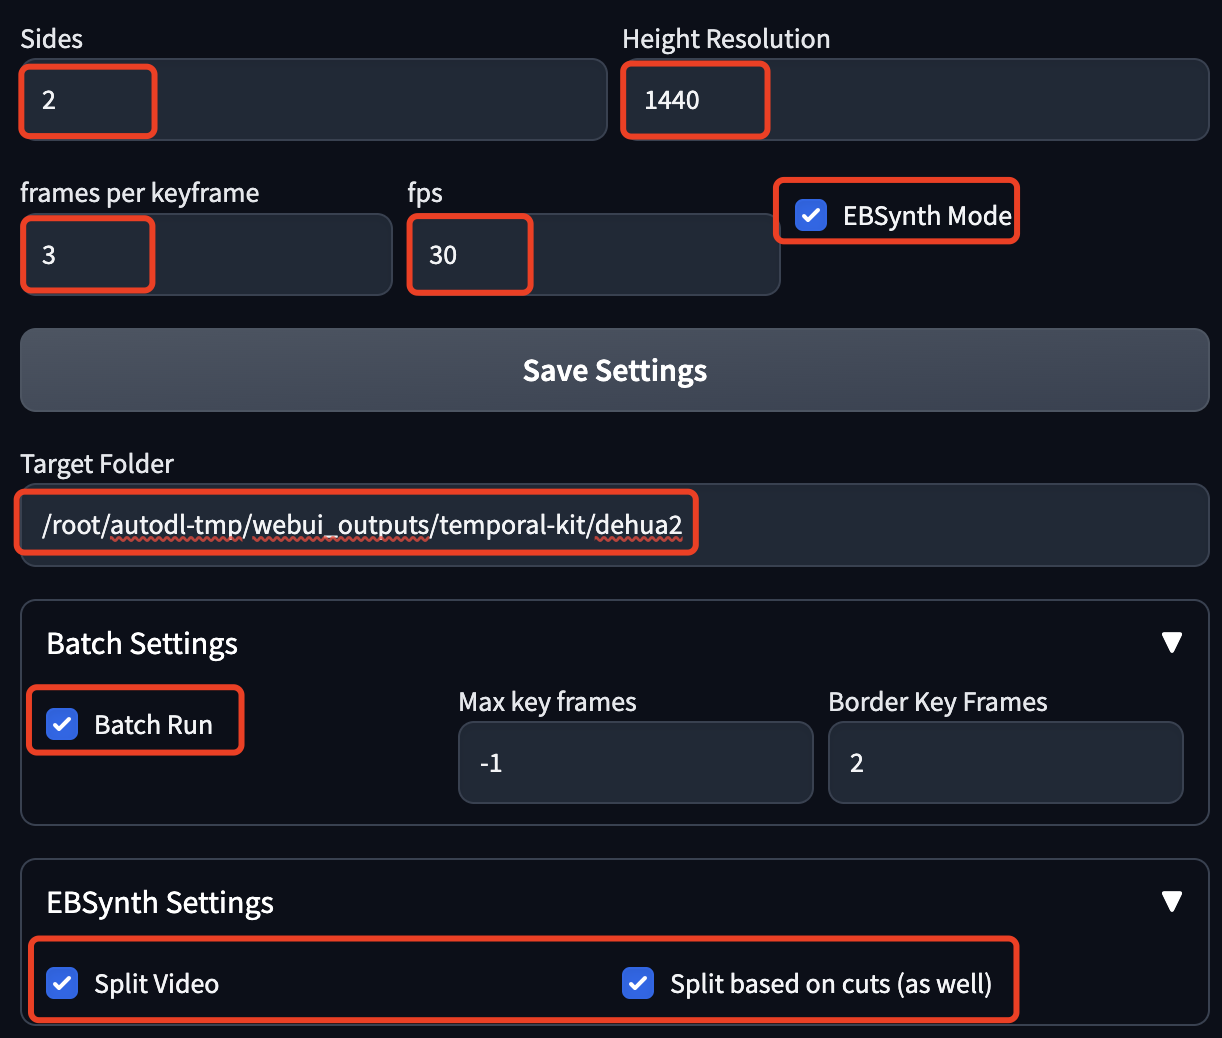1222x1038 pixels.
Task: Click the Border Key Frames field showing 2
Action: (x=1005, y=762)
